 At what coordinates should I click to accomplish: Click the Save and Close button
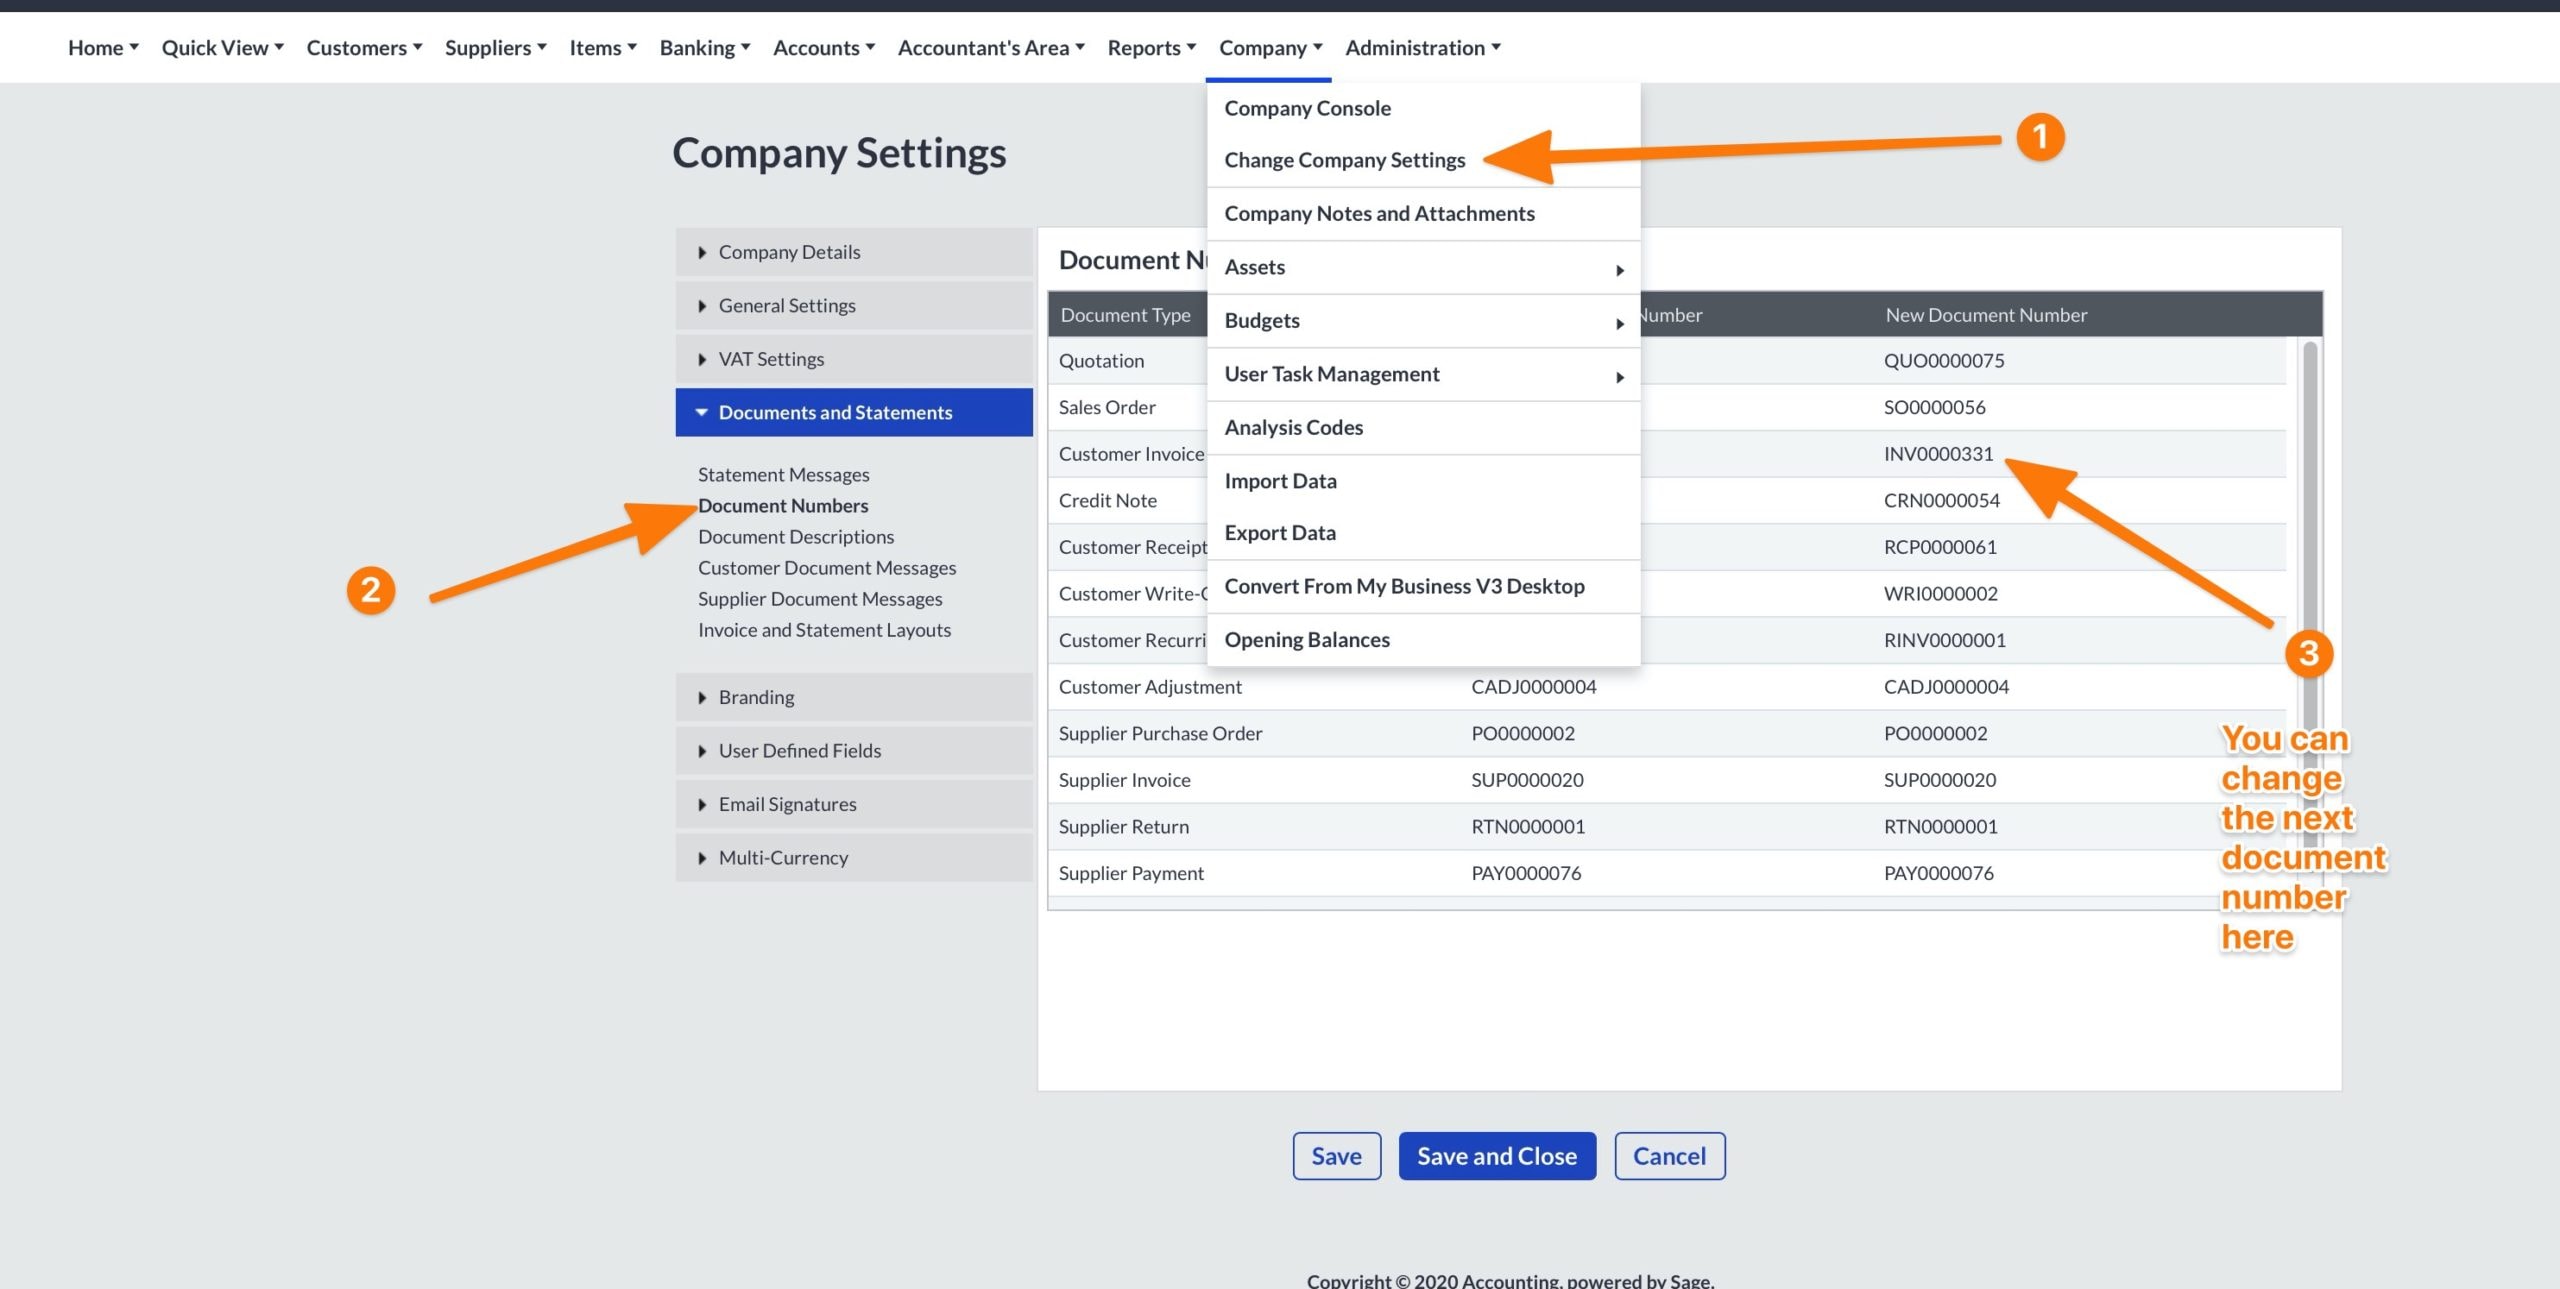point(1496,1156)
